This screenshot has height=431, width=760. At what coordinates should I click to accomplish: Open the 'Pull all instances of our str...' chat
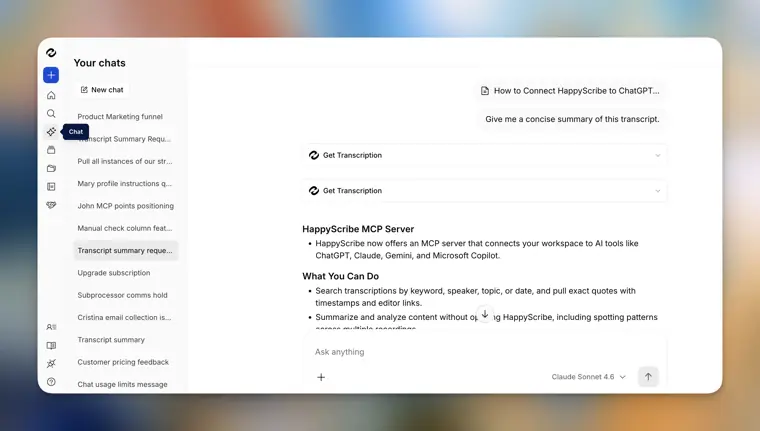pos(125,161)
